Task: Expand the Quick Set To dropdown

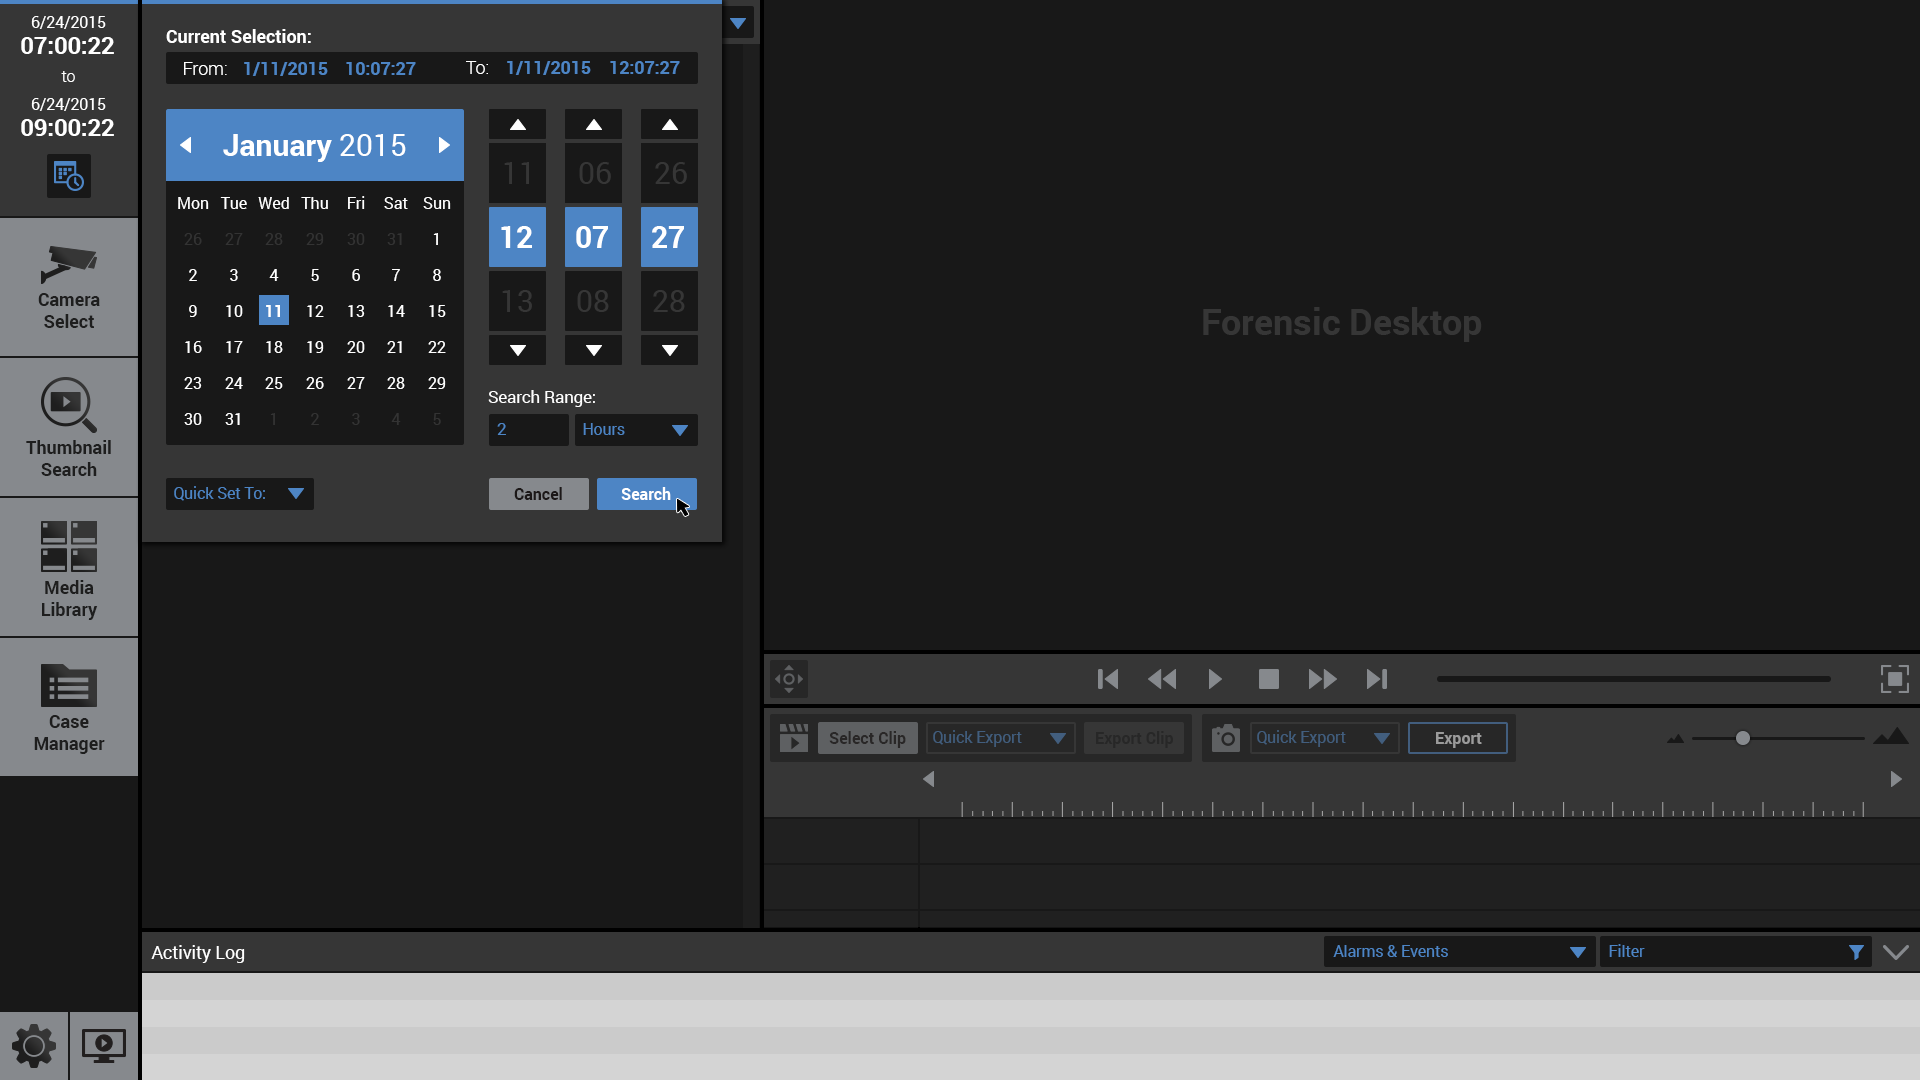Action: [x=240, y=494]
